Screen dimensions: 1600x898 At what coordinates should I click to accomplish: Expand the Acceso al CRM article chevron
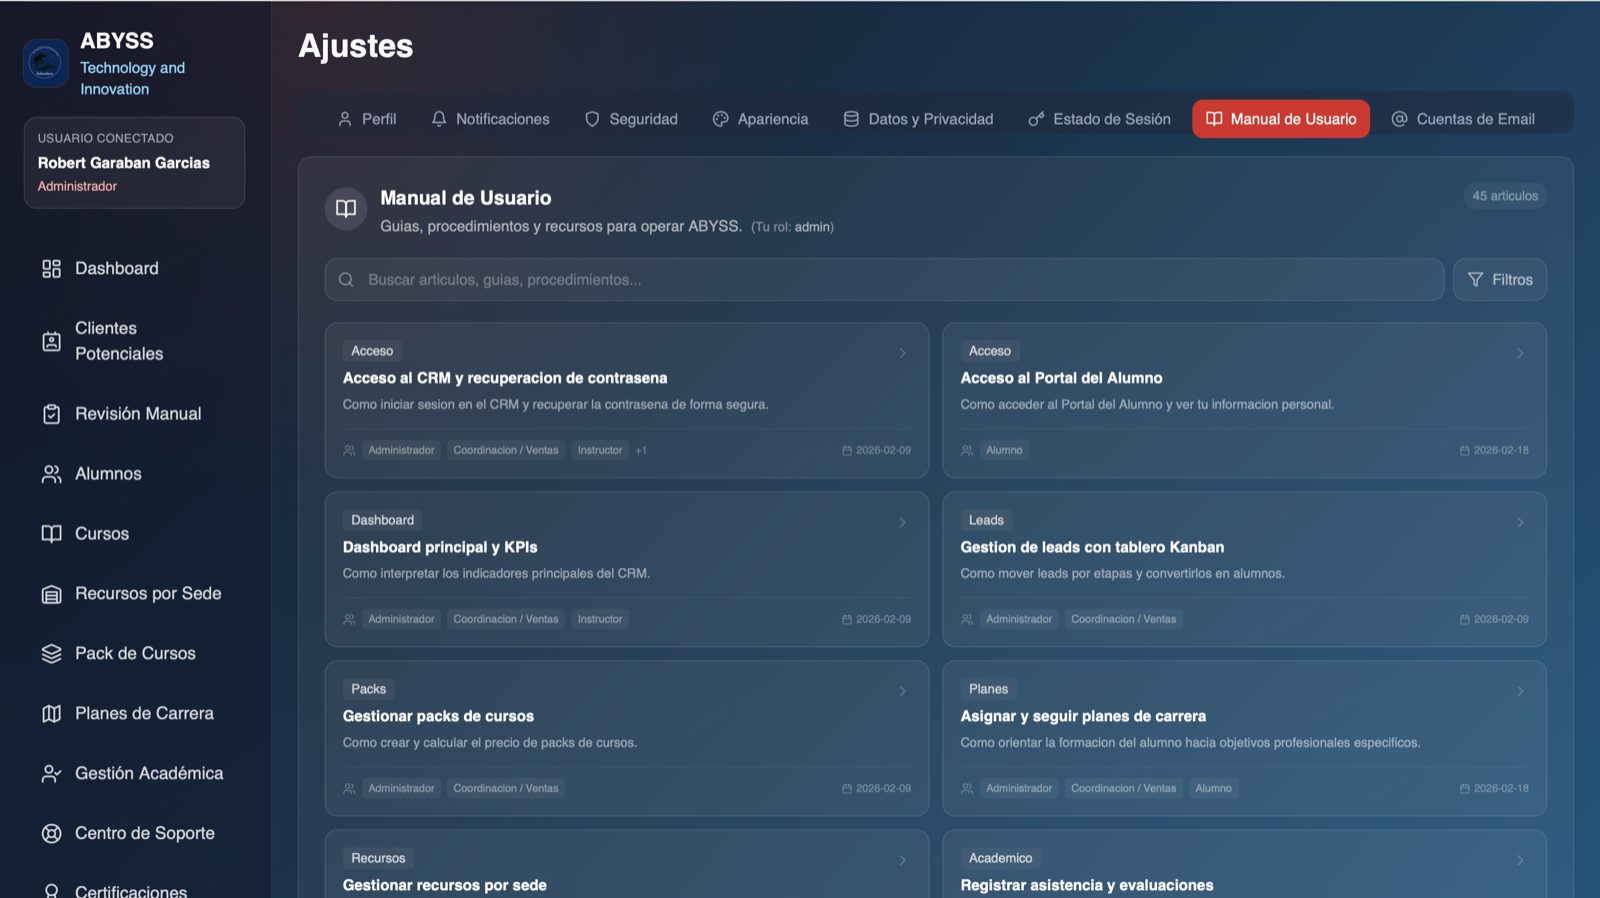click(902, 353)
